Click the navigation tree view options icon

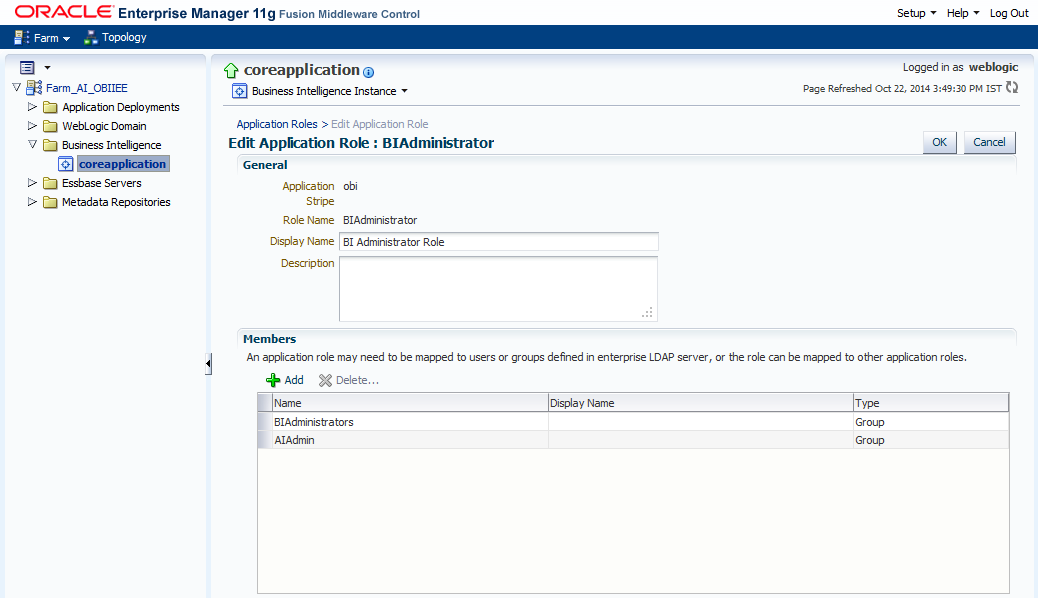[27, 68]
